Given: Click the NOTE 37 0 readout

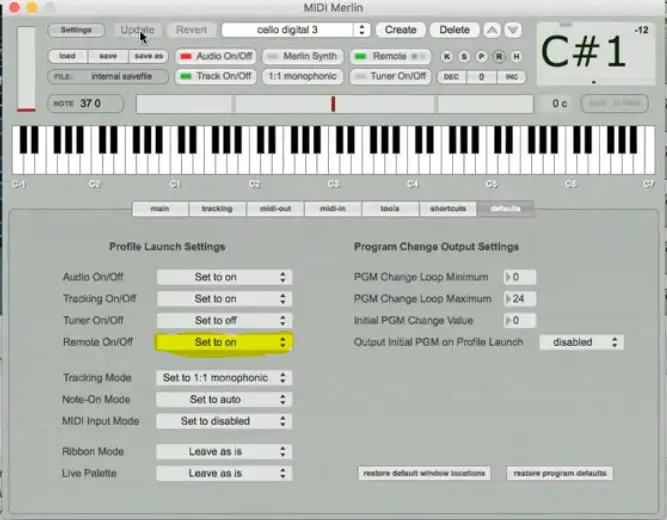Looking at the screenshot, I should [86, 103].
